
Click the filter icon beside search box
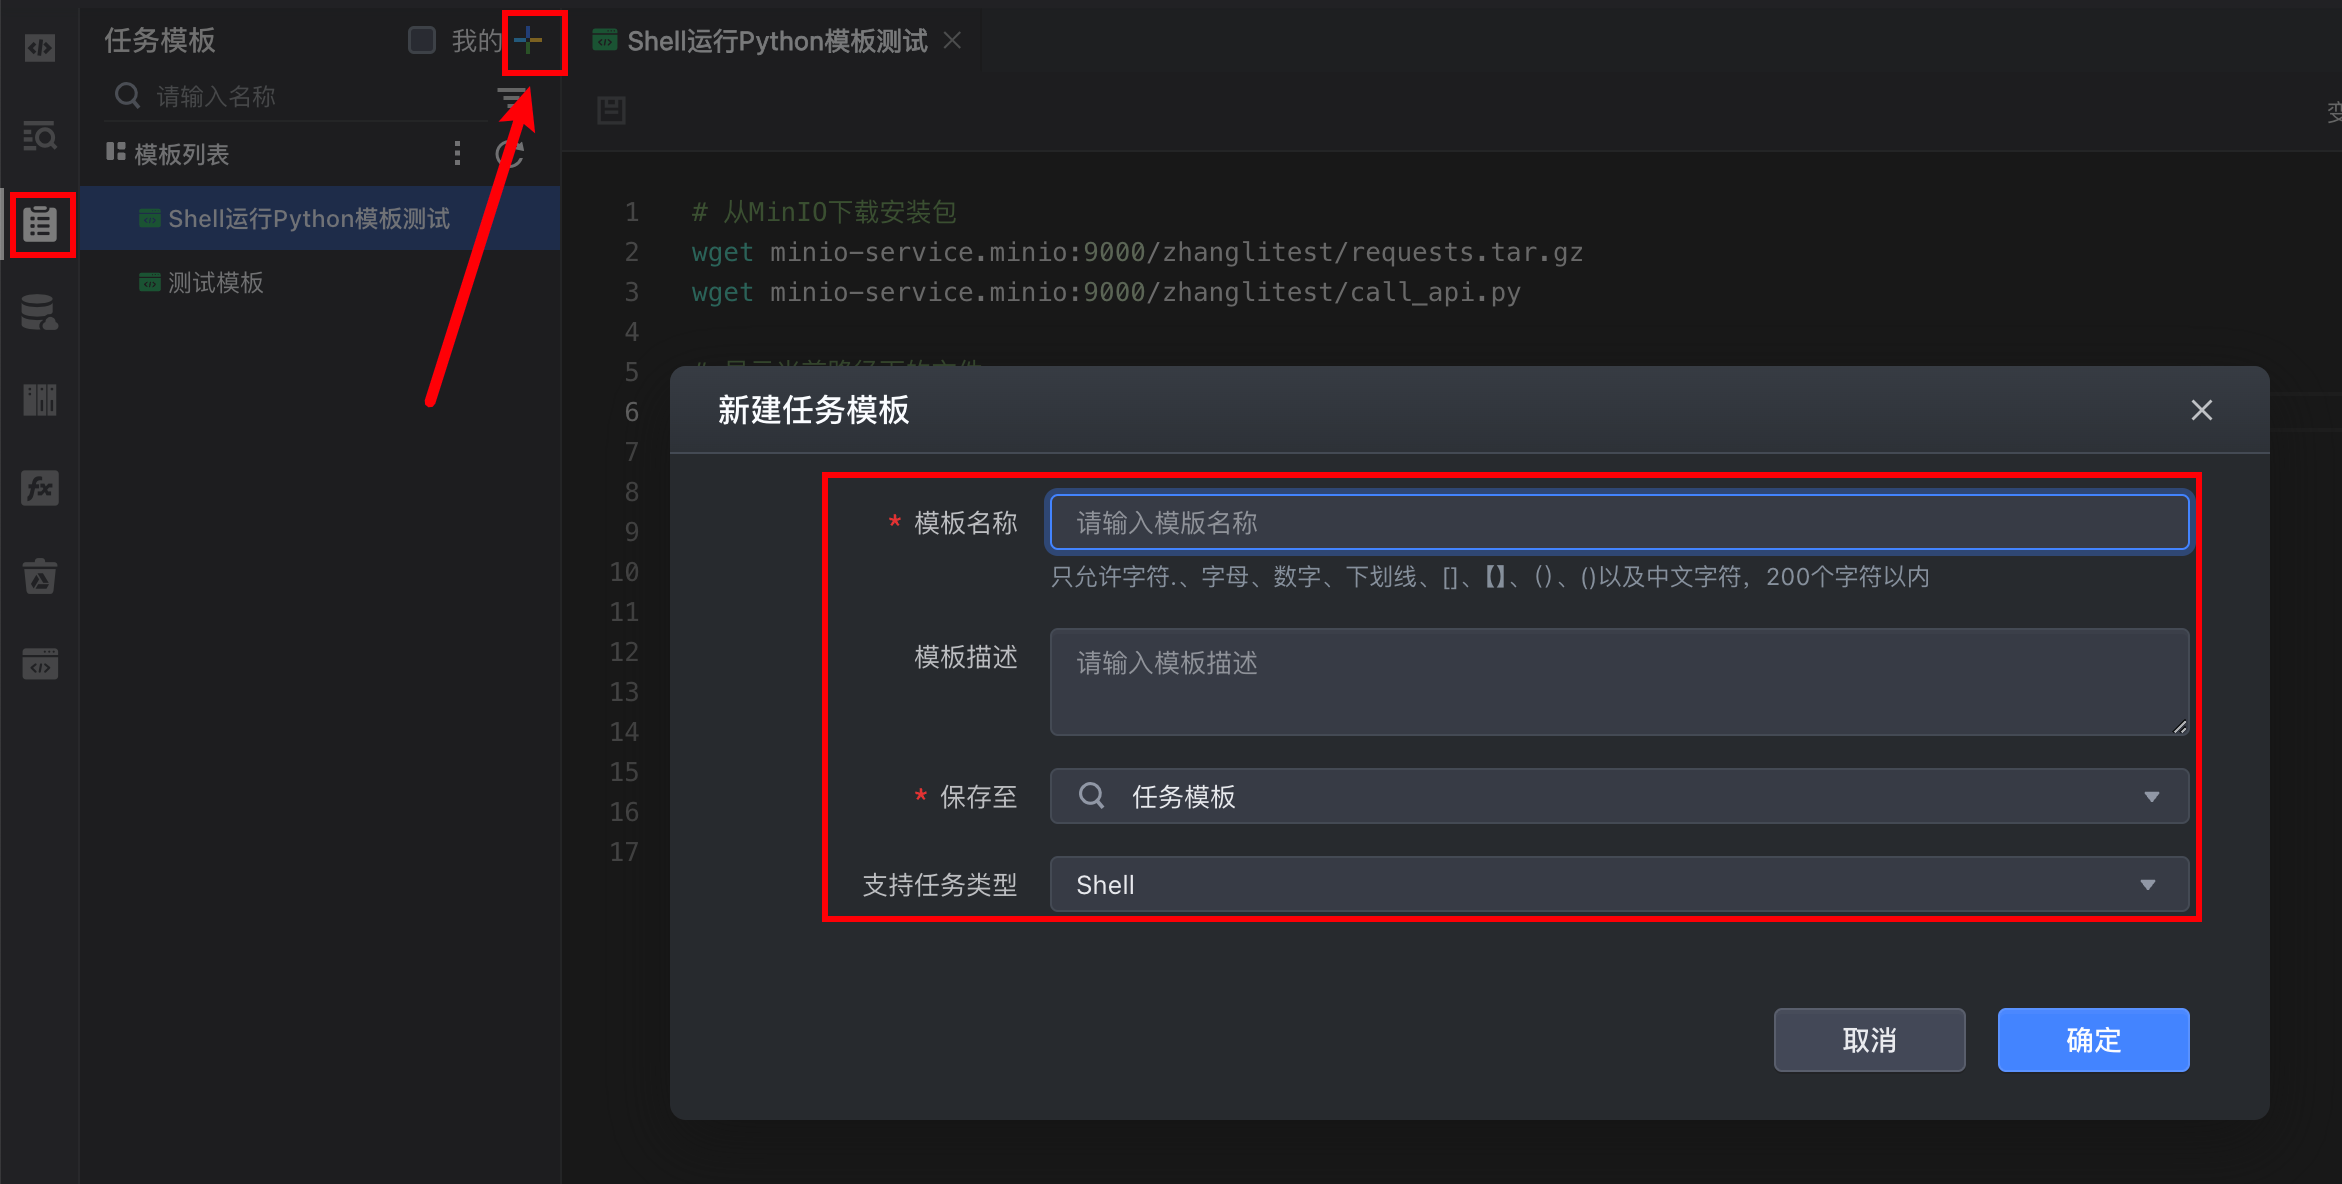click(x=512, y=96)
